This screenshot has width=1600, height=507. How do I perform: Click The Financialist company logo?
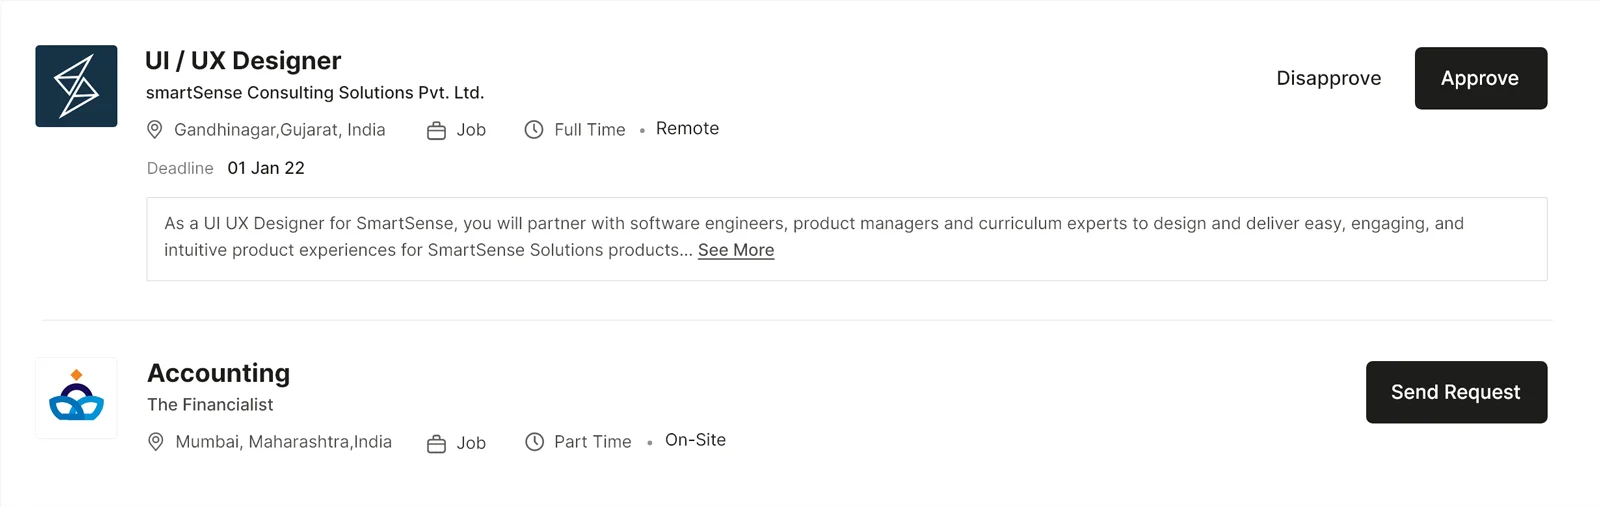(x=77, y=397)
